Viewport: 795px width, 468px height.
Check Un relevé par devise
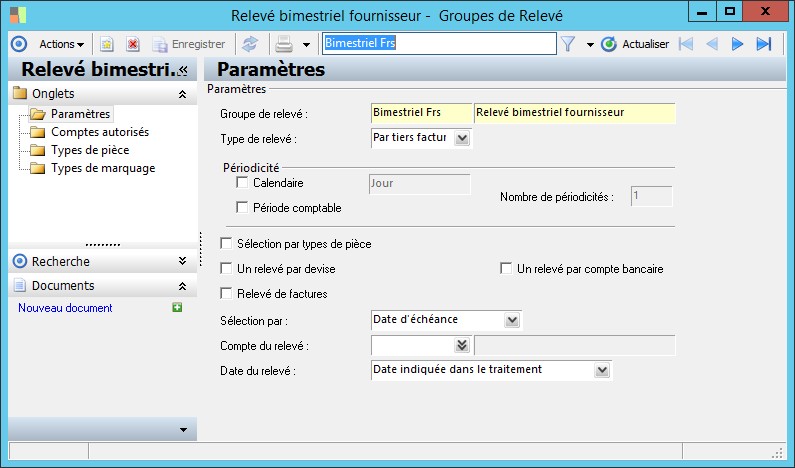[x=226, y=269]
